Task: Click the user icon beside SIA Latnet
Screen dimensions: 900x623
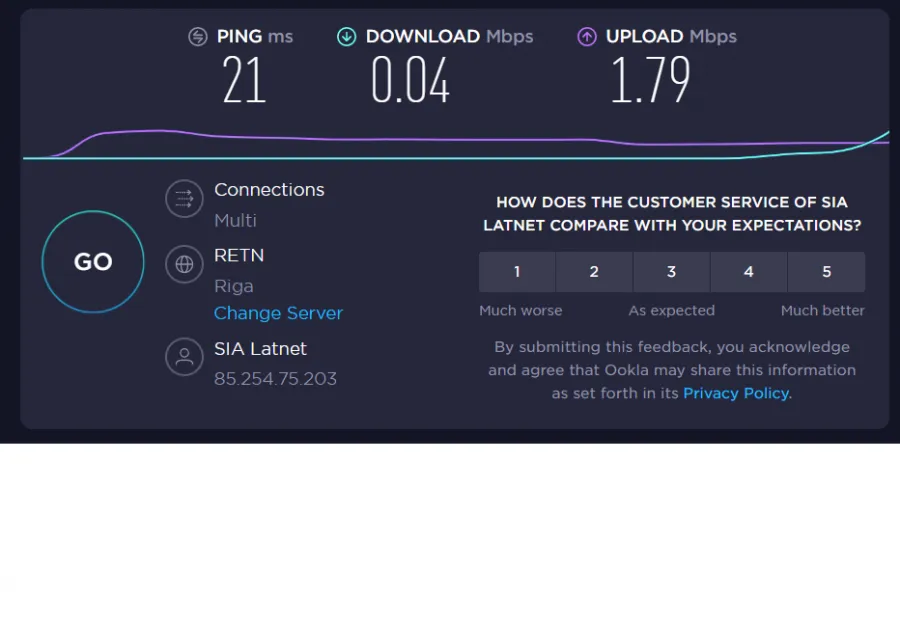Action: pyautogui.click(x=184, y=357)
